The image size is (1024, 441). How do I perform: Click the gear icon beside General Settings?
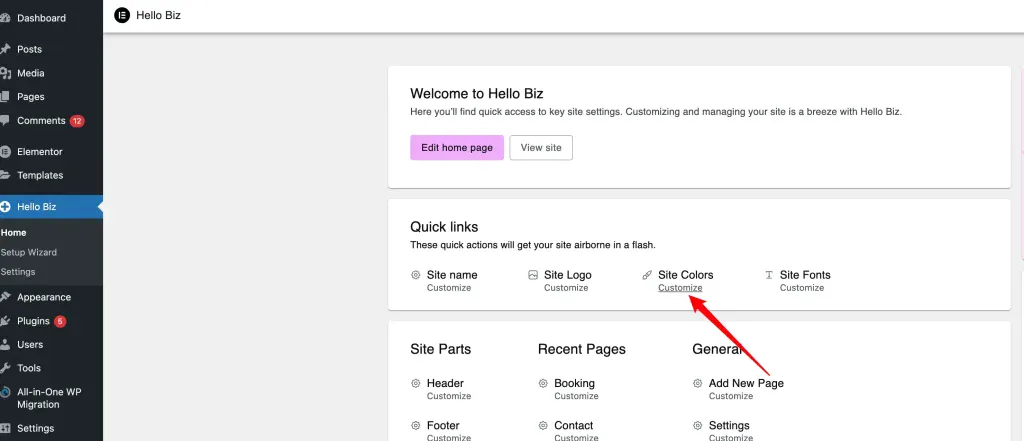click(x=697, y=425)
